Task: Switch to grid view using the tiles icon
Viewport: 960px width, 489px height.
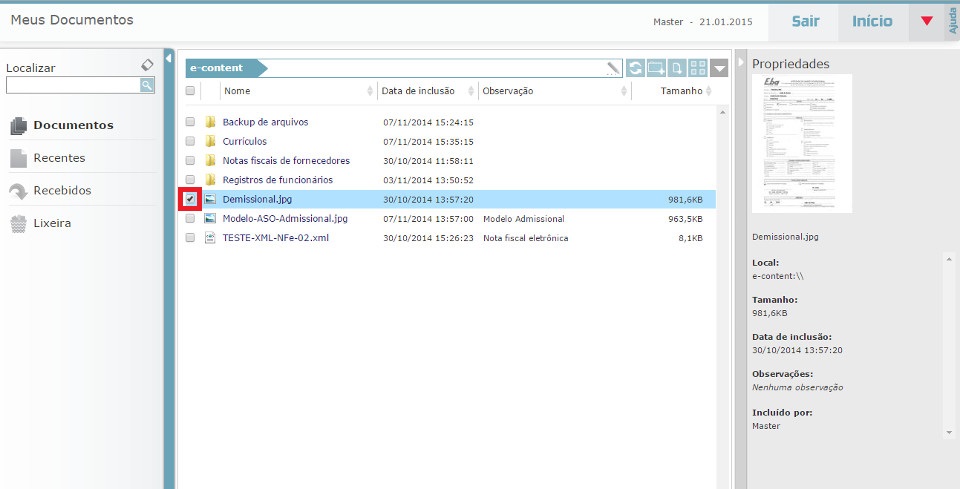Action: 698,68
